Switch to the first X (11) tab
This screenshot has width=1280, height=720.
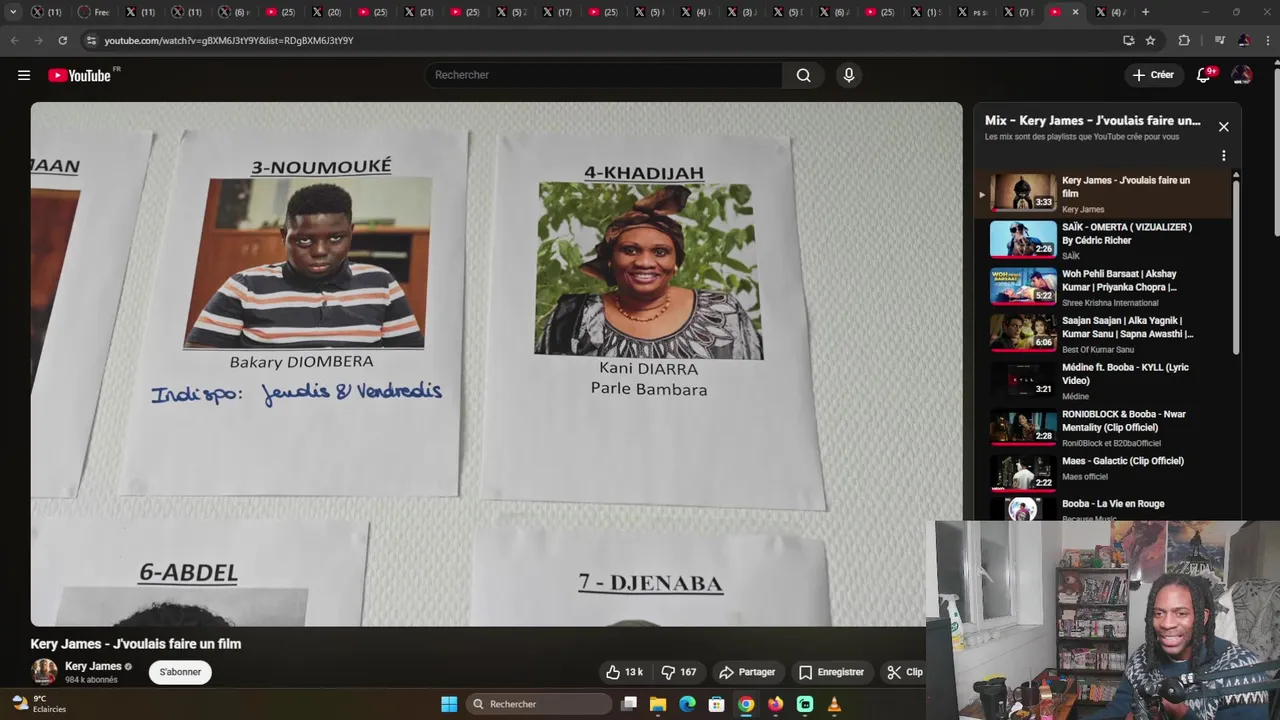[x=46, y=12]
